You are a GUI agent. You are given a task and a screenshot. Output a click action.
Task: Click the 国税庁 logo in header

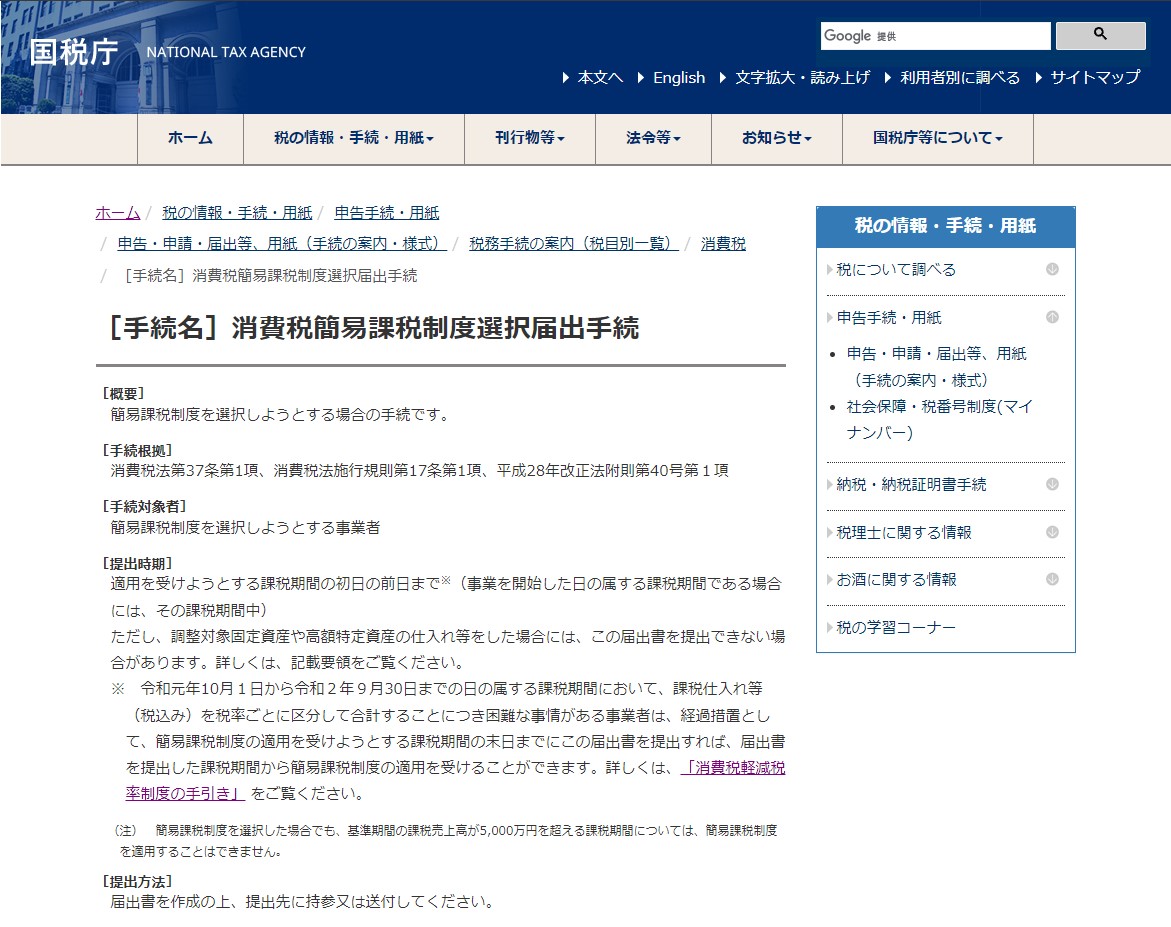pos(74,52)
